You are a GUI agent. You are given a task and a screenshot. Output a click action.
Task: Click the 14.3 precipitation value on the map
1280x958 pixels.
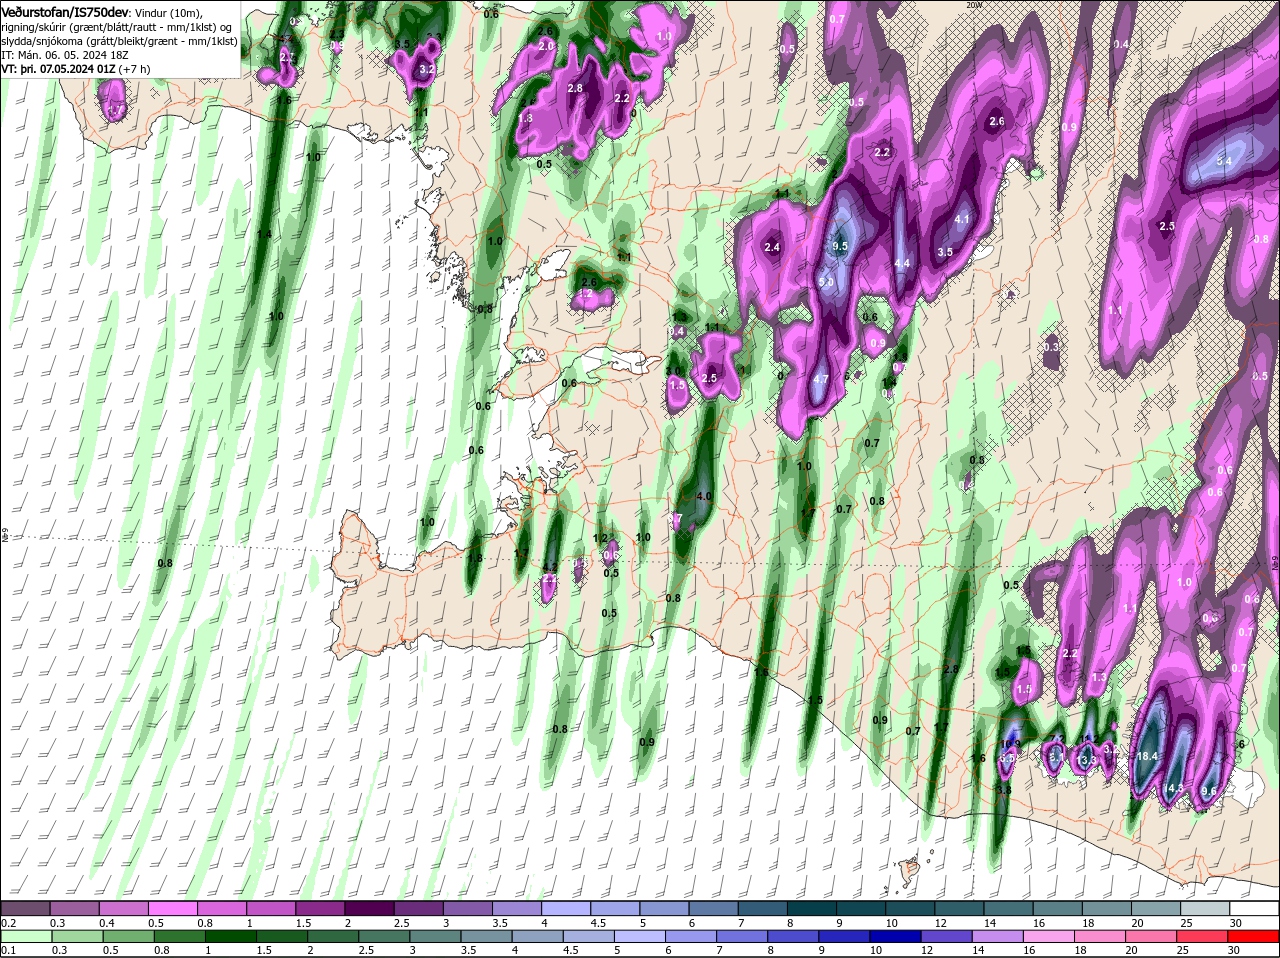[x=1174, y=789]
